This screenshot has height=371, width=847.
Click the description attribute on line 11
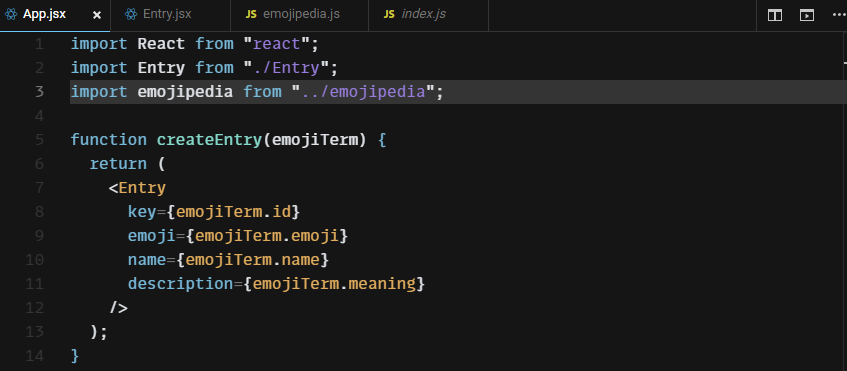click(x=180, y=284)
